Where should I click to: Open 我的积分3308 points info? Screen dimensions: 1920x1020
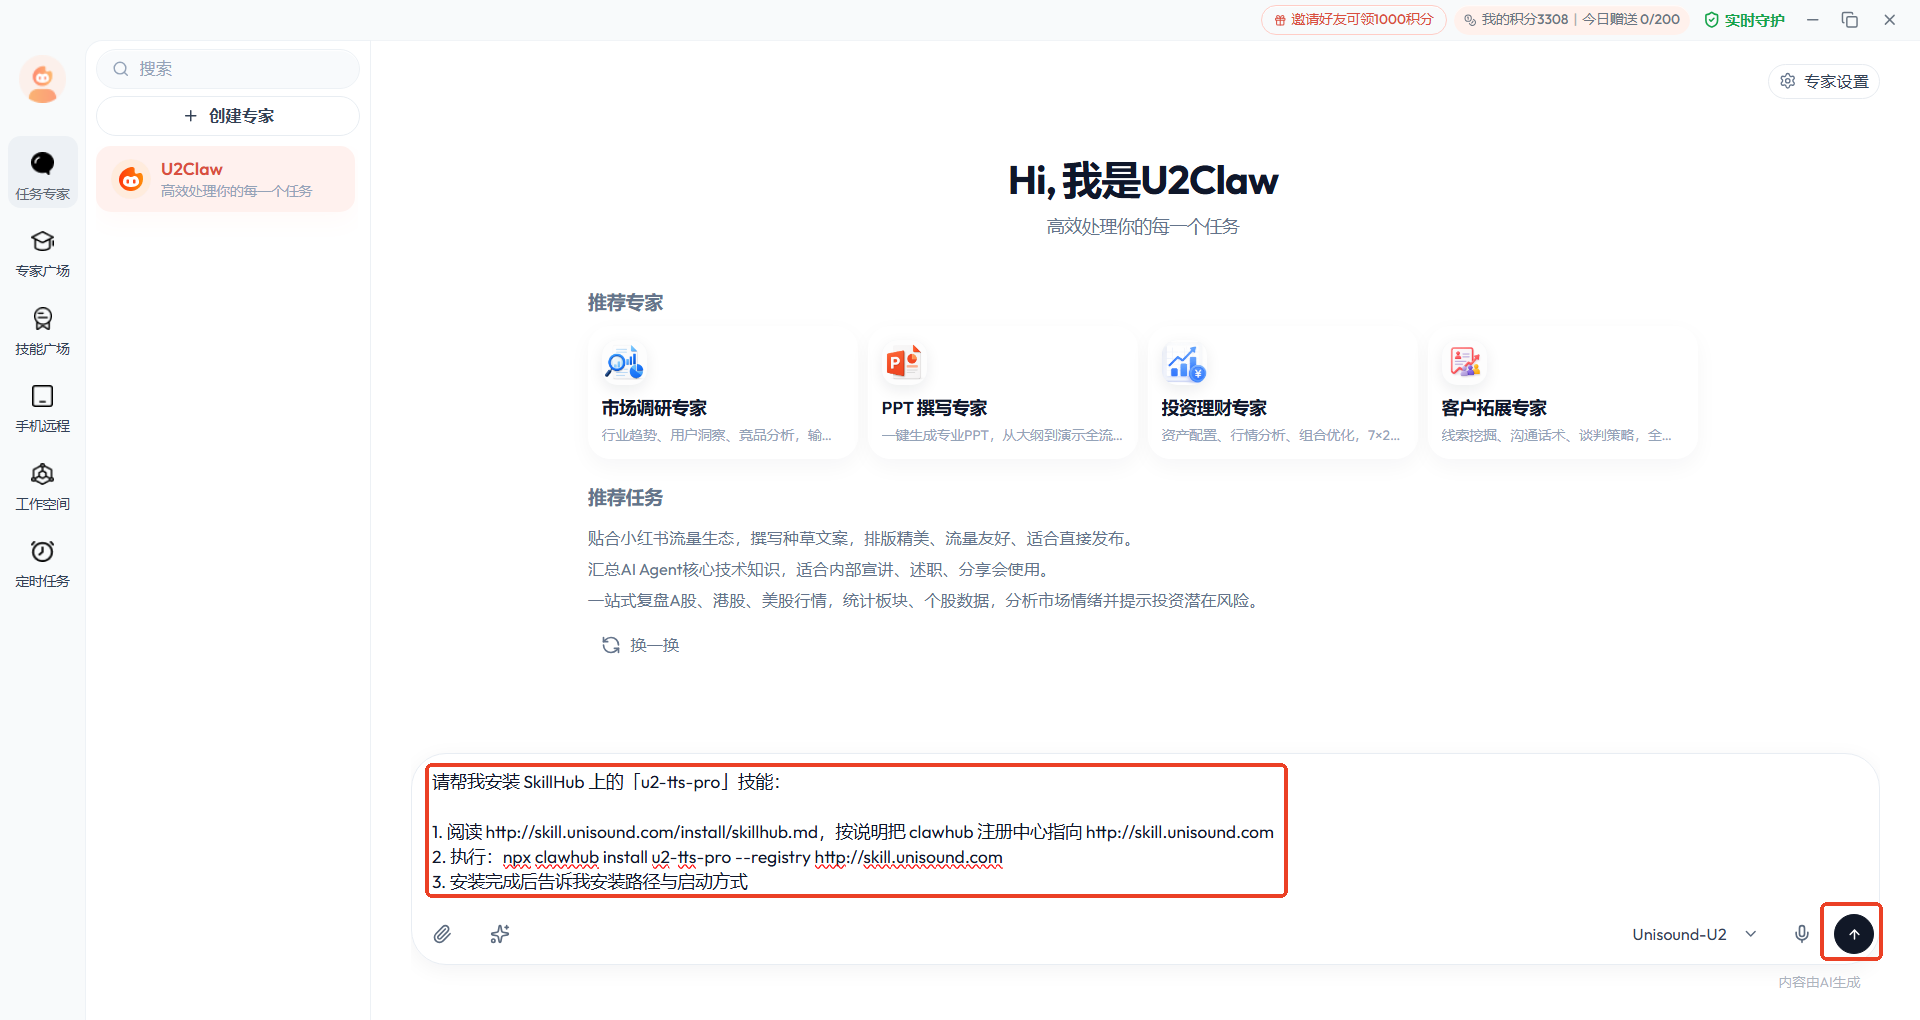tap(1571, 19)
